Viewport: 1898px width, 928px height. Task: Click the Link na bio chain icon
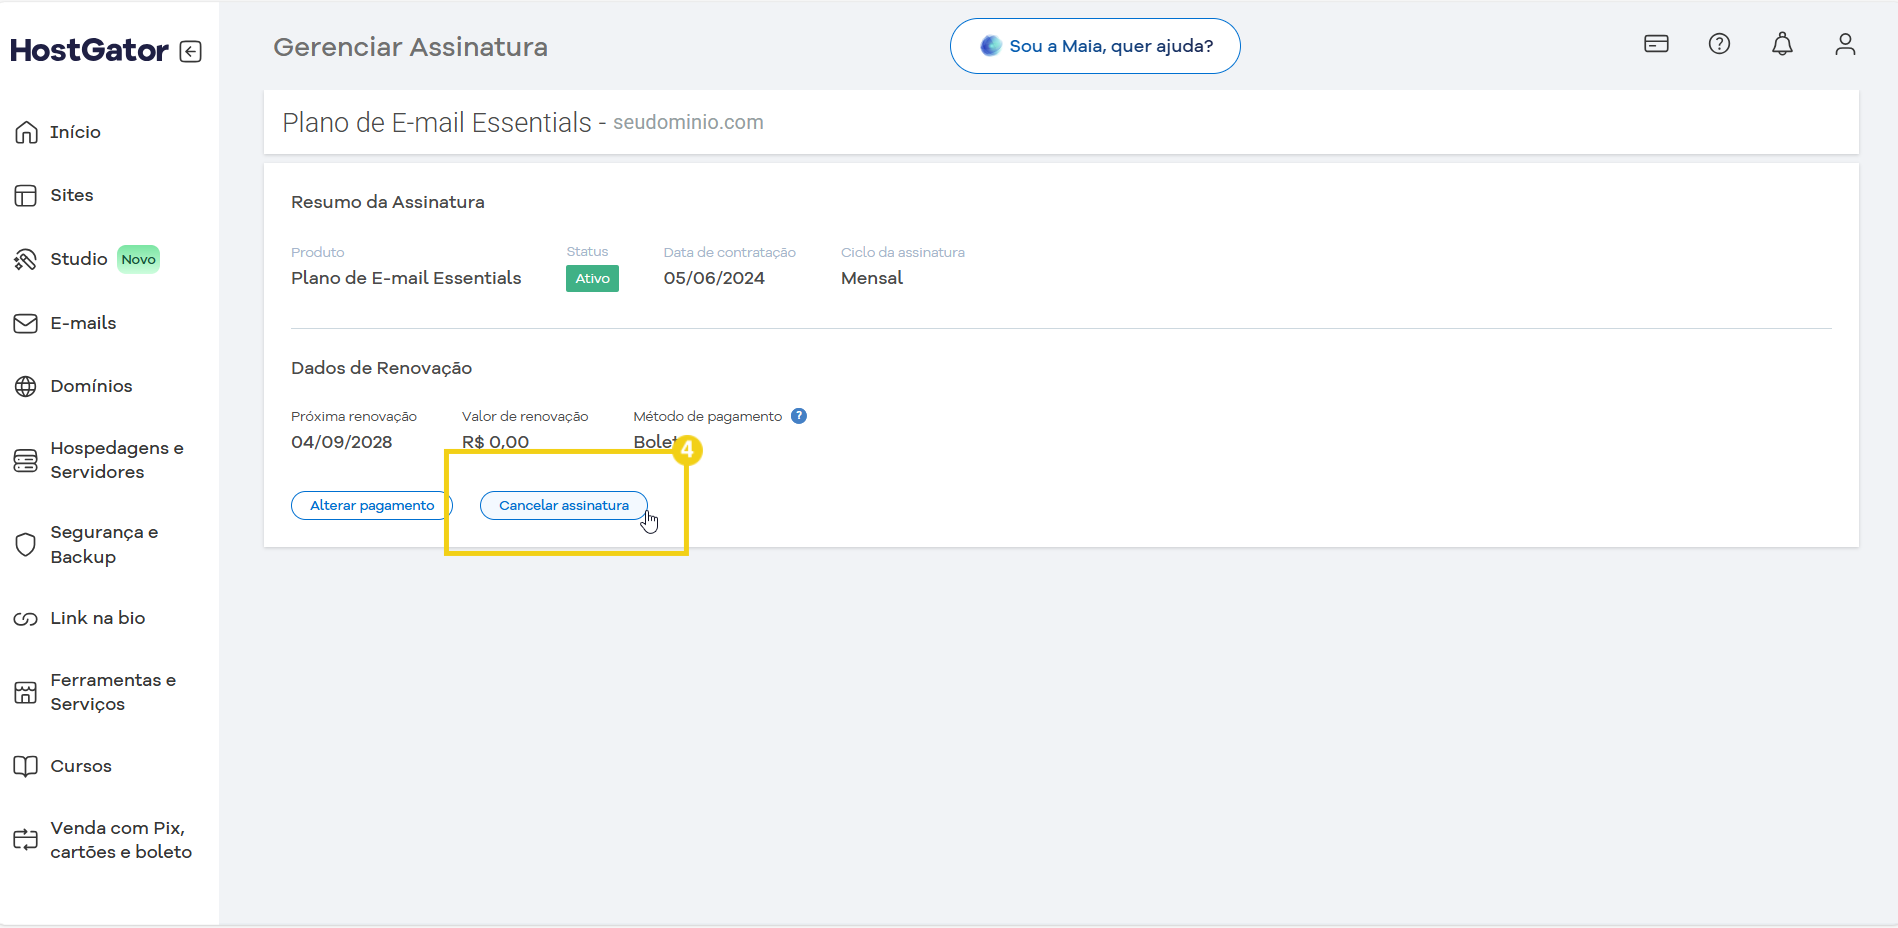(x=26, y=618)
